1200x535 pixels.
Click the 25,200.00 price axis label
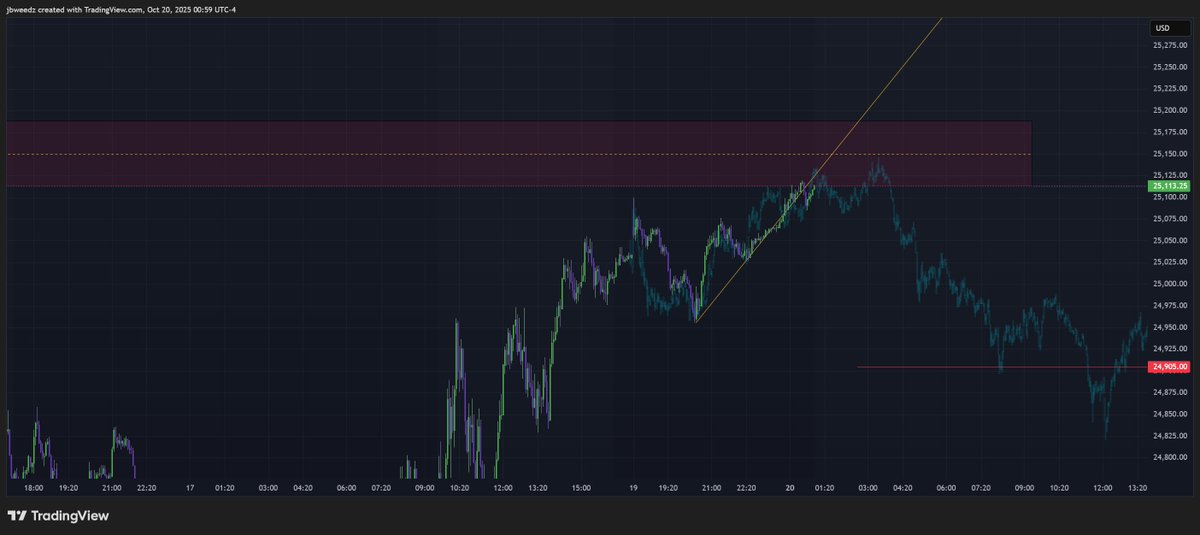click(x=1169, y=110)
